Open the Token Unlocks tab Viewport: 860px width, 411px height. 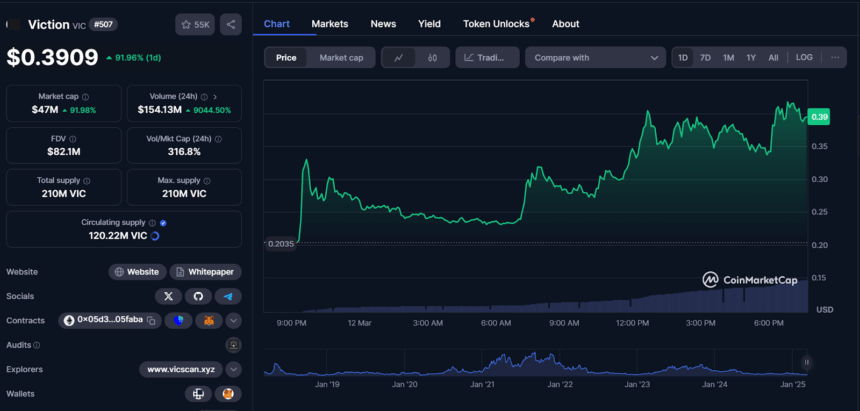pyautogui.click(x=496, y=24)
